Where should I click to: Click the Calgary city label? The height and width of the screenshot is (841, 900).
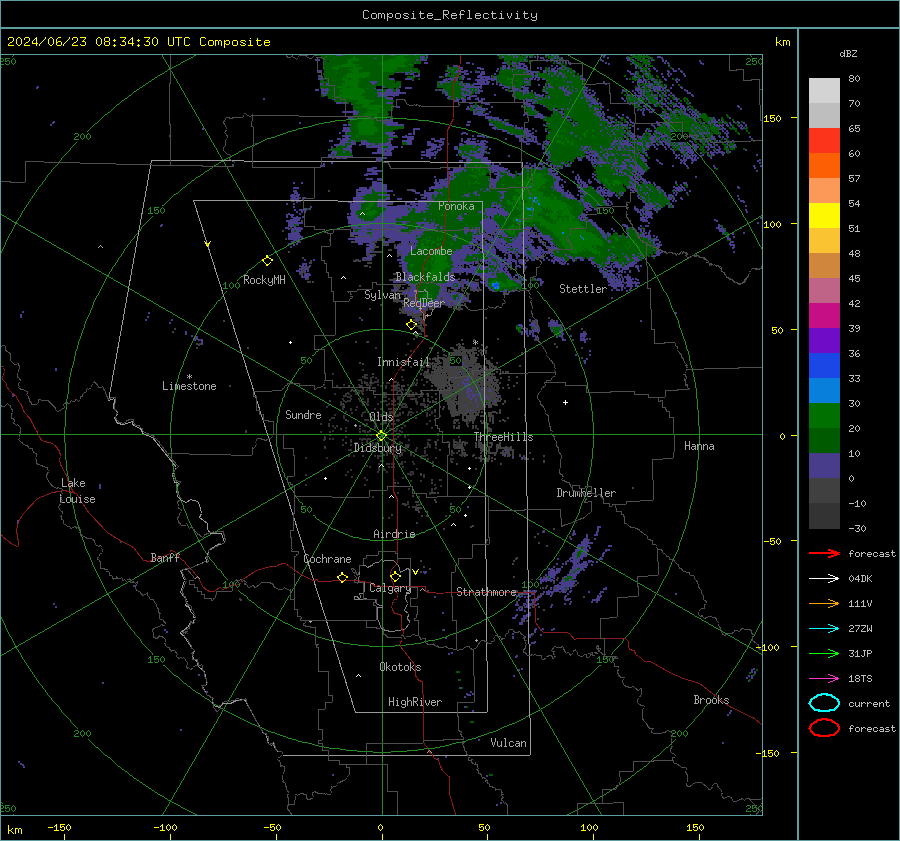click(390, 588)
